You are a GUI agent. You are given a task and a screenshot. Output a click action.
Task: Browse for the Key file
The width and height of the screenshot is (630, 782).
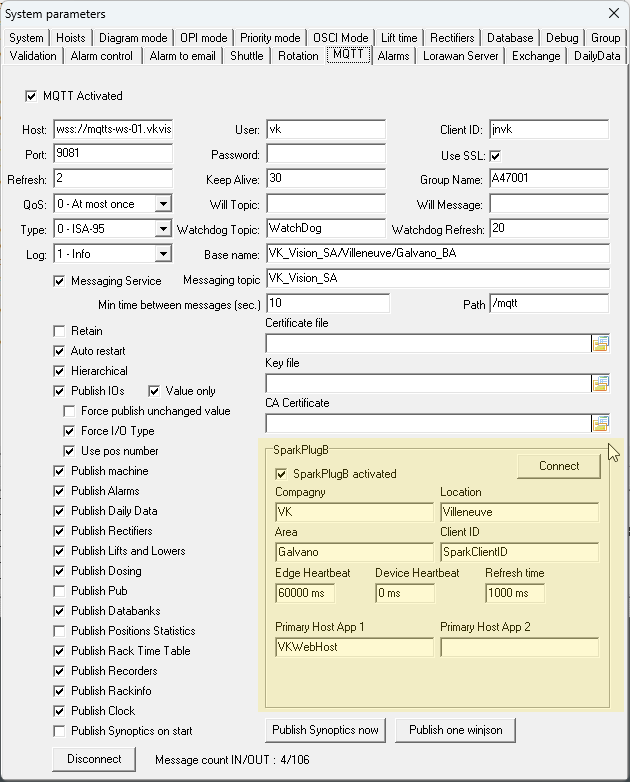point(601,384)
